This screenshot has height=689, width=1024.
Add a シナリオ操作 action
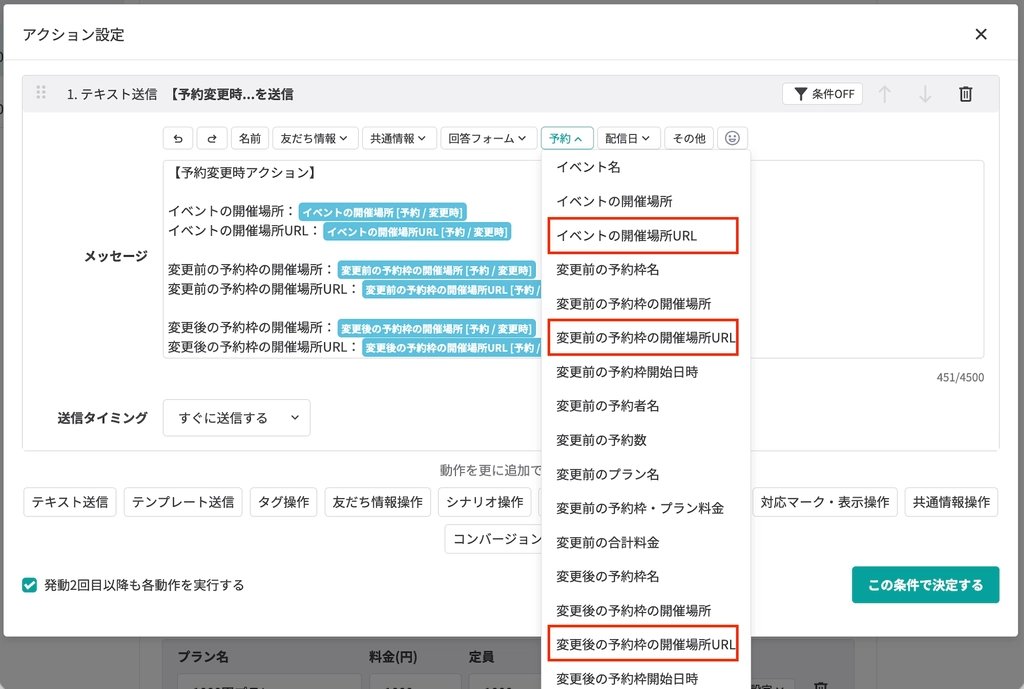pyautogui.click(x=485, y=502)
